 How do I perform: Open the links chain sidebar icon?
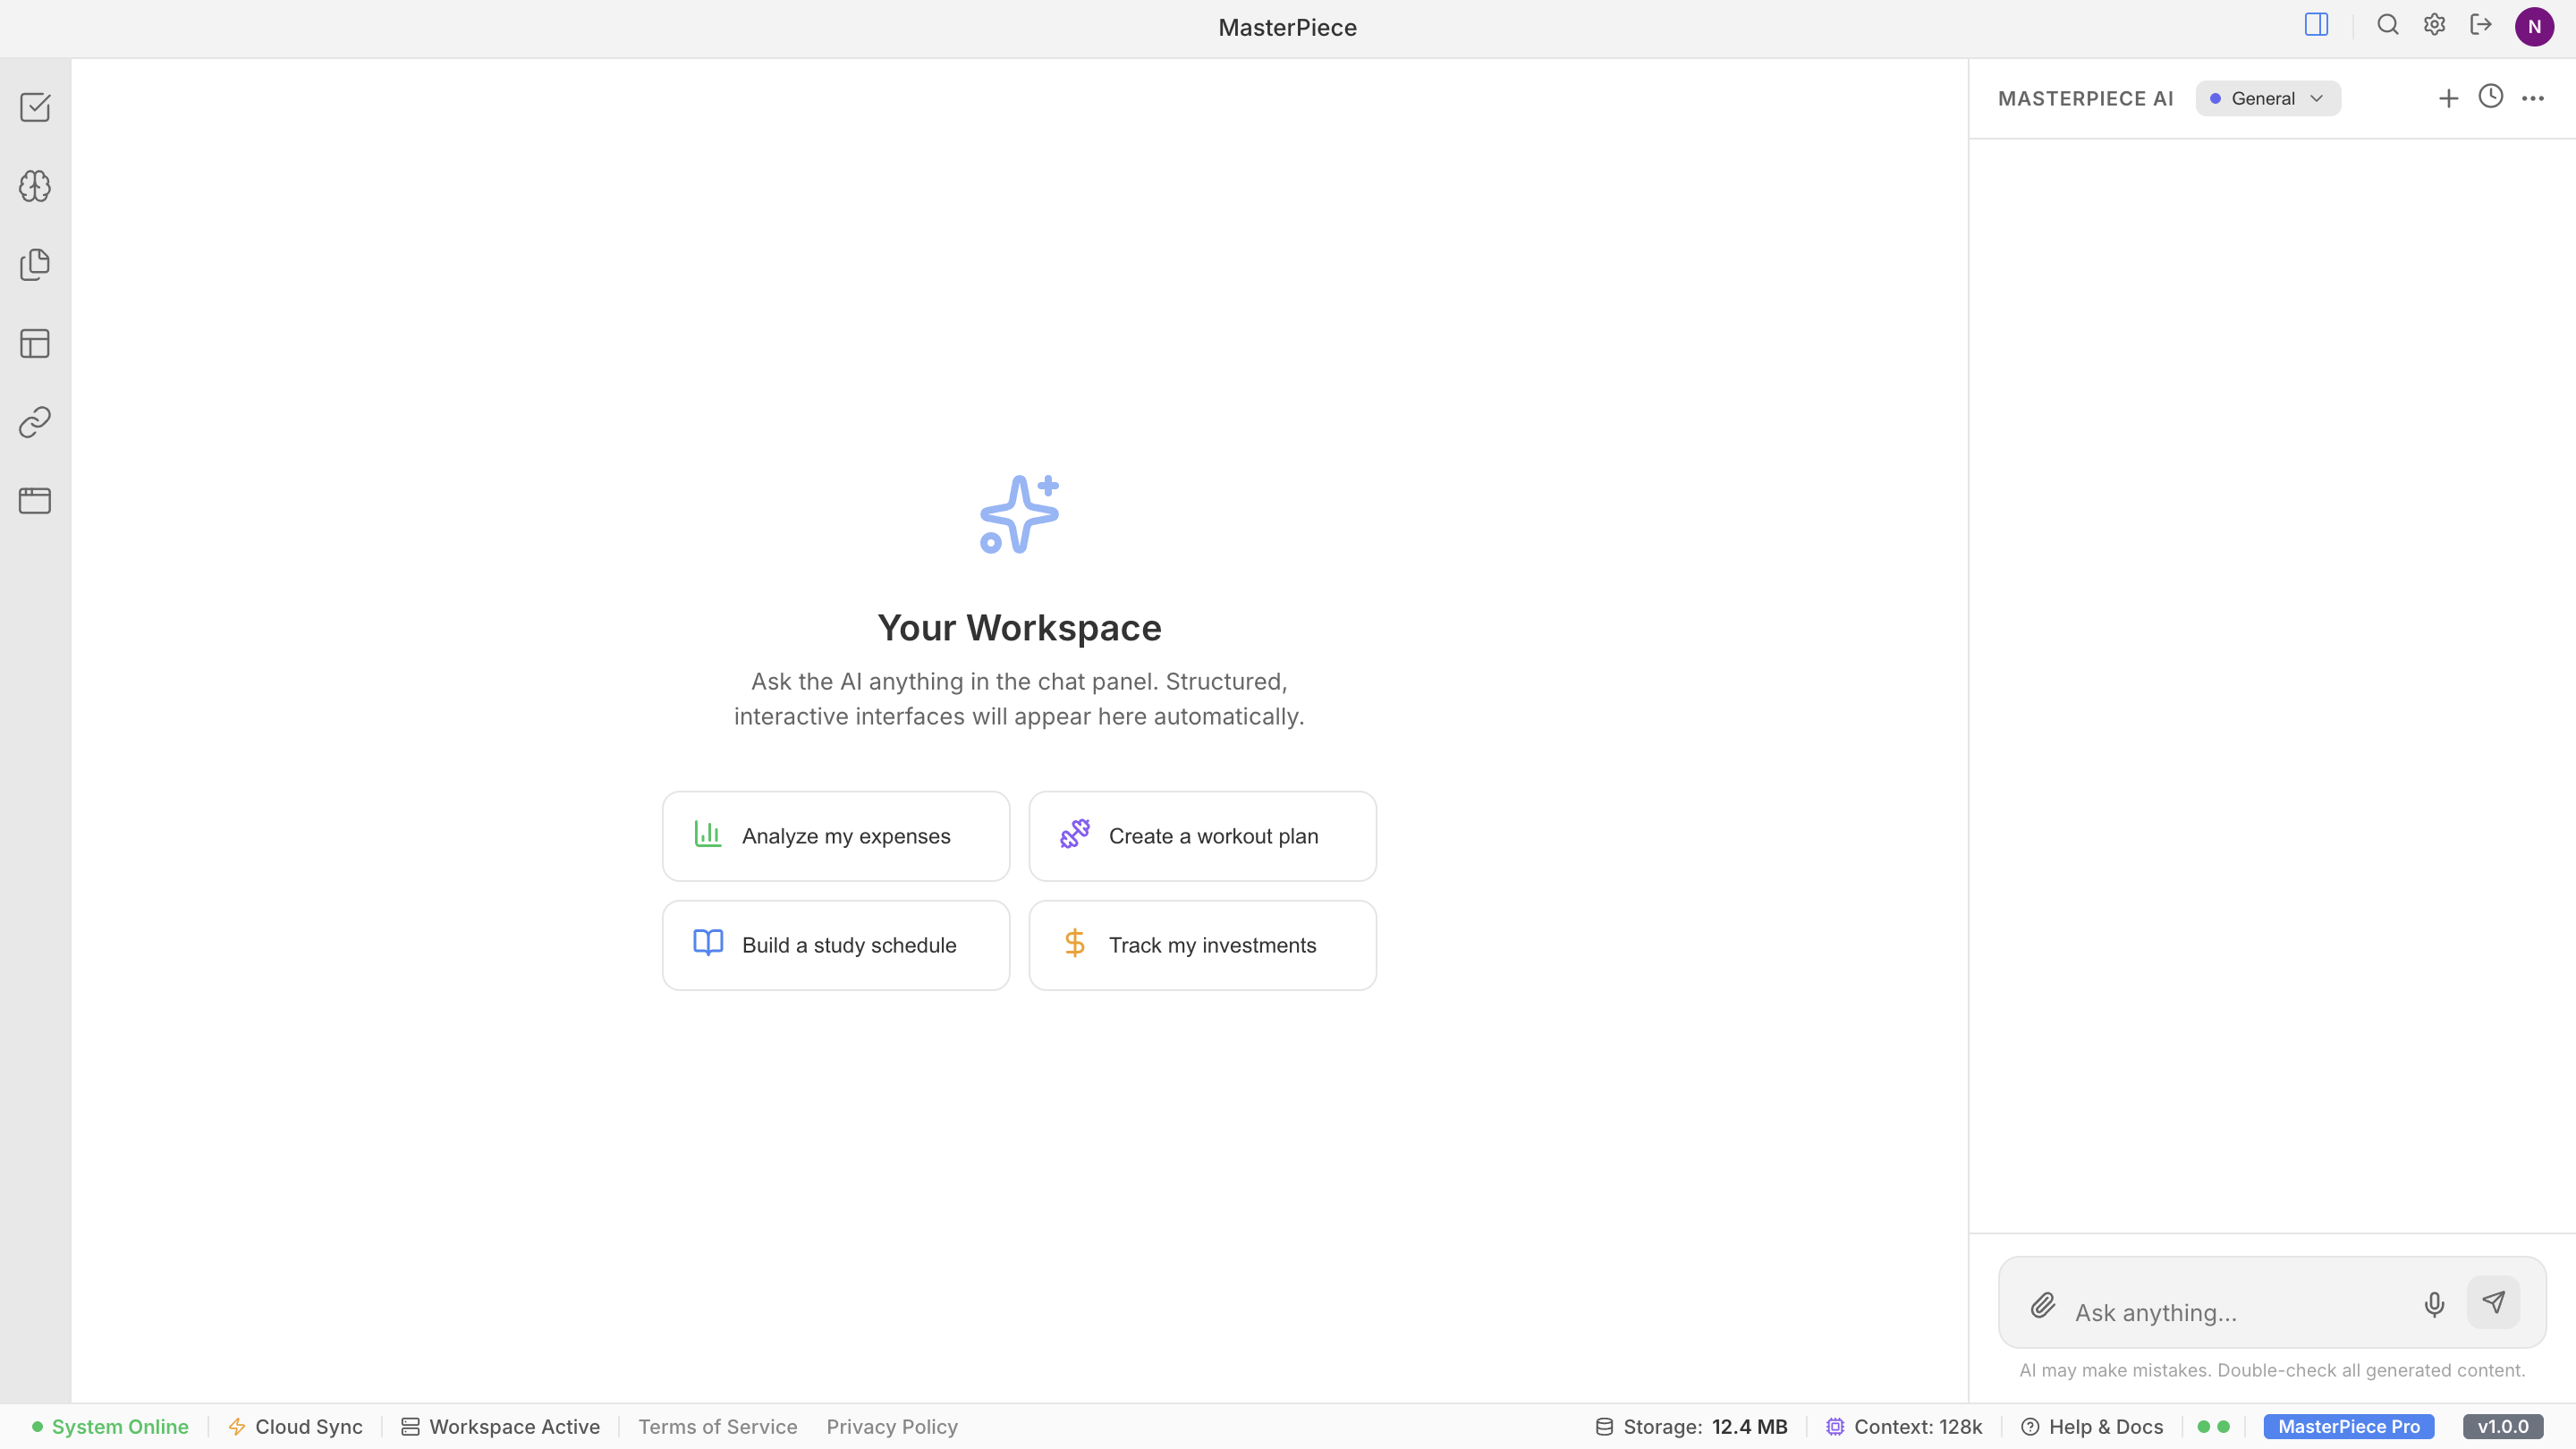(35, 422)
